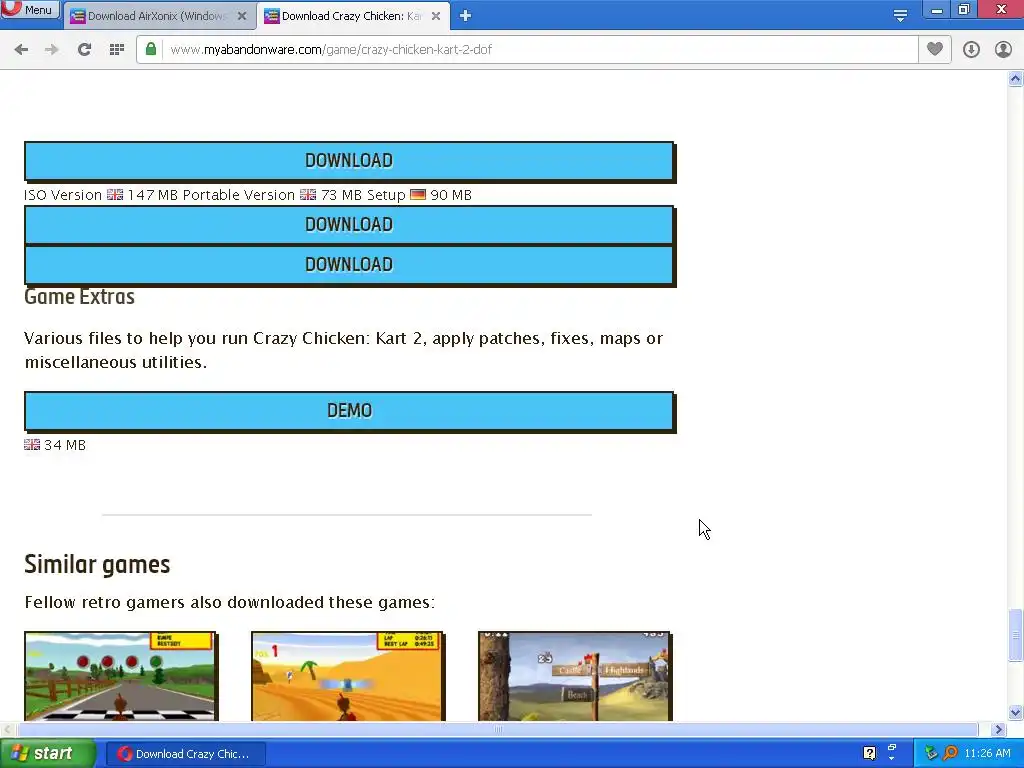
Task: Click the 'Portable Version' text
Action: 238,195
